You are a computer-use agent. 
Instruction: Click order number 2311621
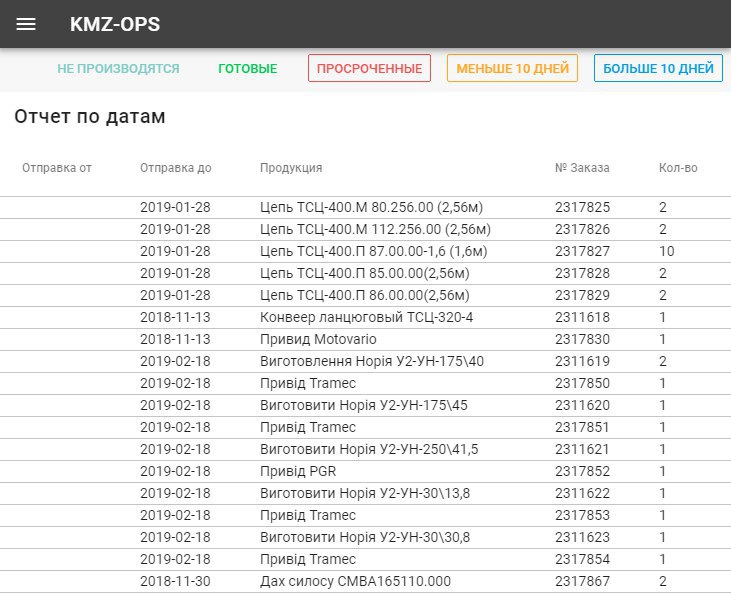tap(582, 449)
